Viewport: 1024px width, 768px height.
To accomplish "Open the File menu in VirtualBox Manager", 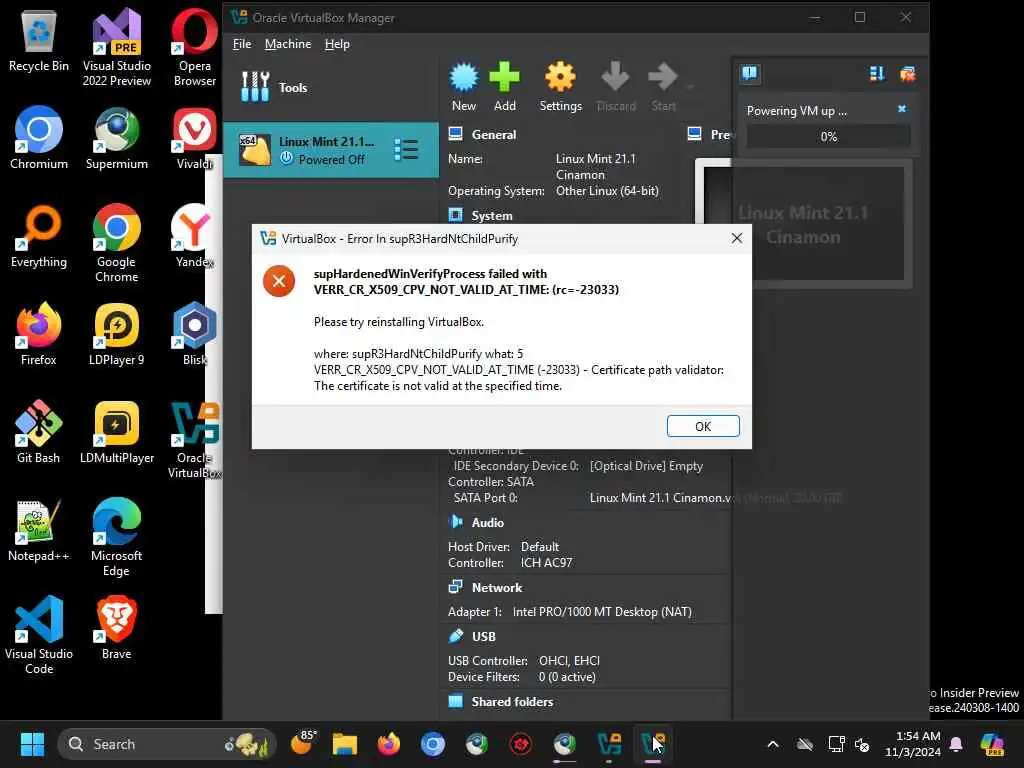I will click(242, 44).
